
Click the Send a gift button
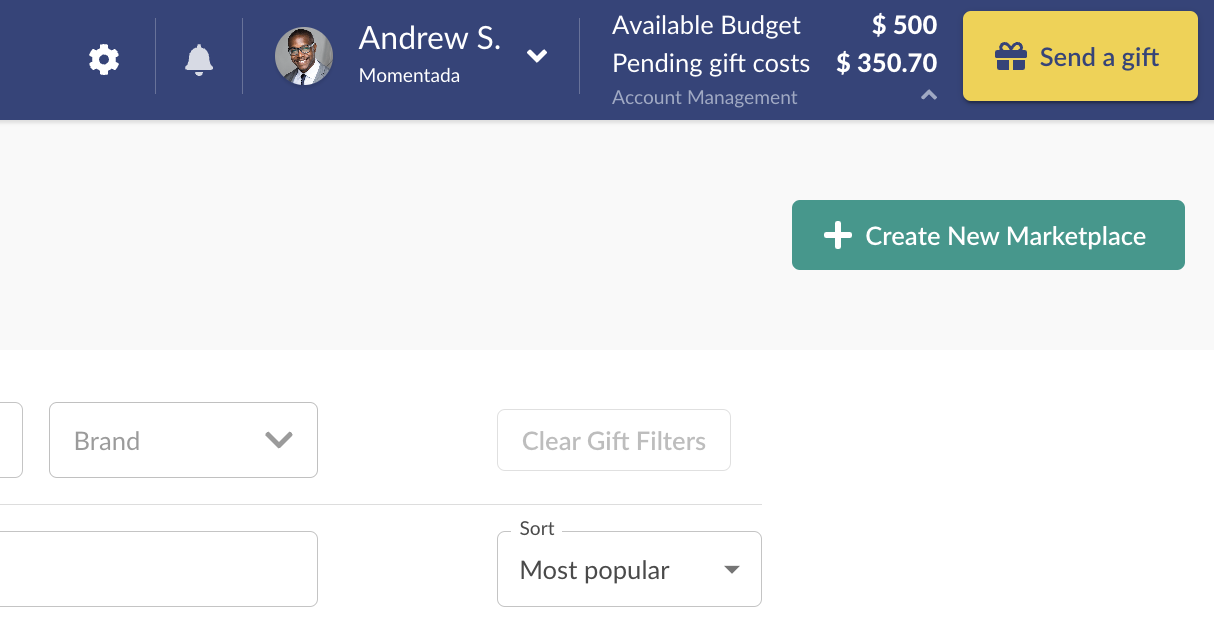tap(1080, 56)
